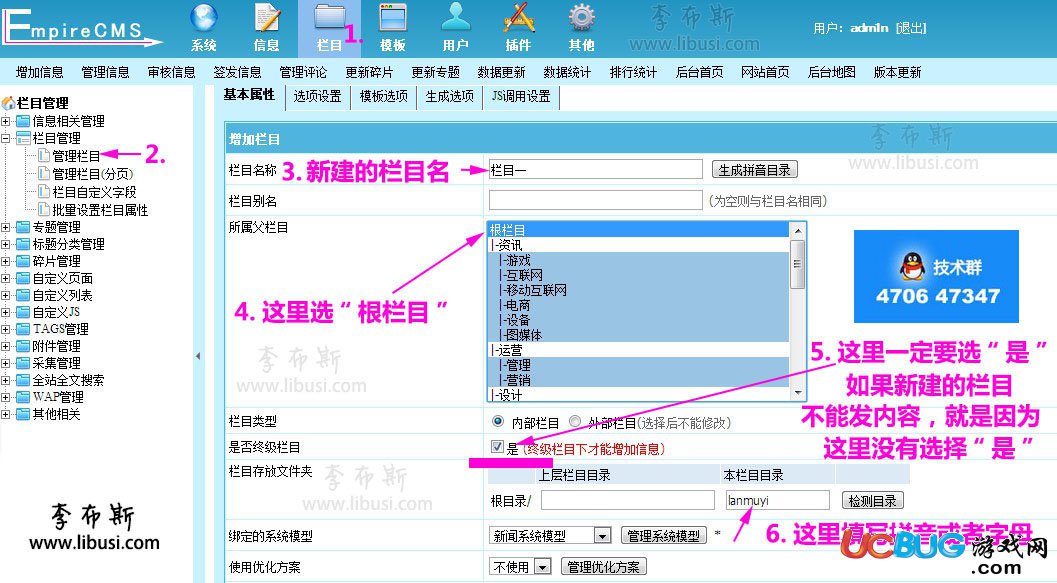Viewport: 1057px width, 583px height.
Task: Expand the 专题管理 tree node
Action: click(5, 228)
